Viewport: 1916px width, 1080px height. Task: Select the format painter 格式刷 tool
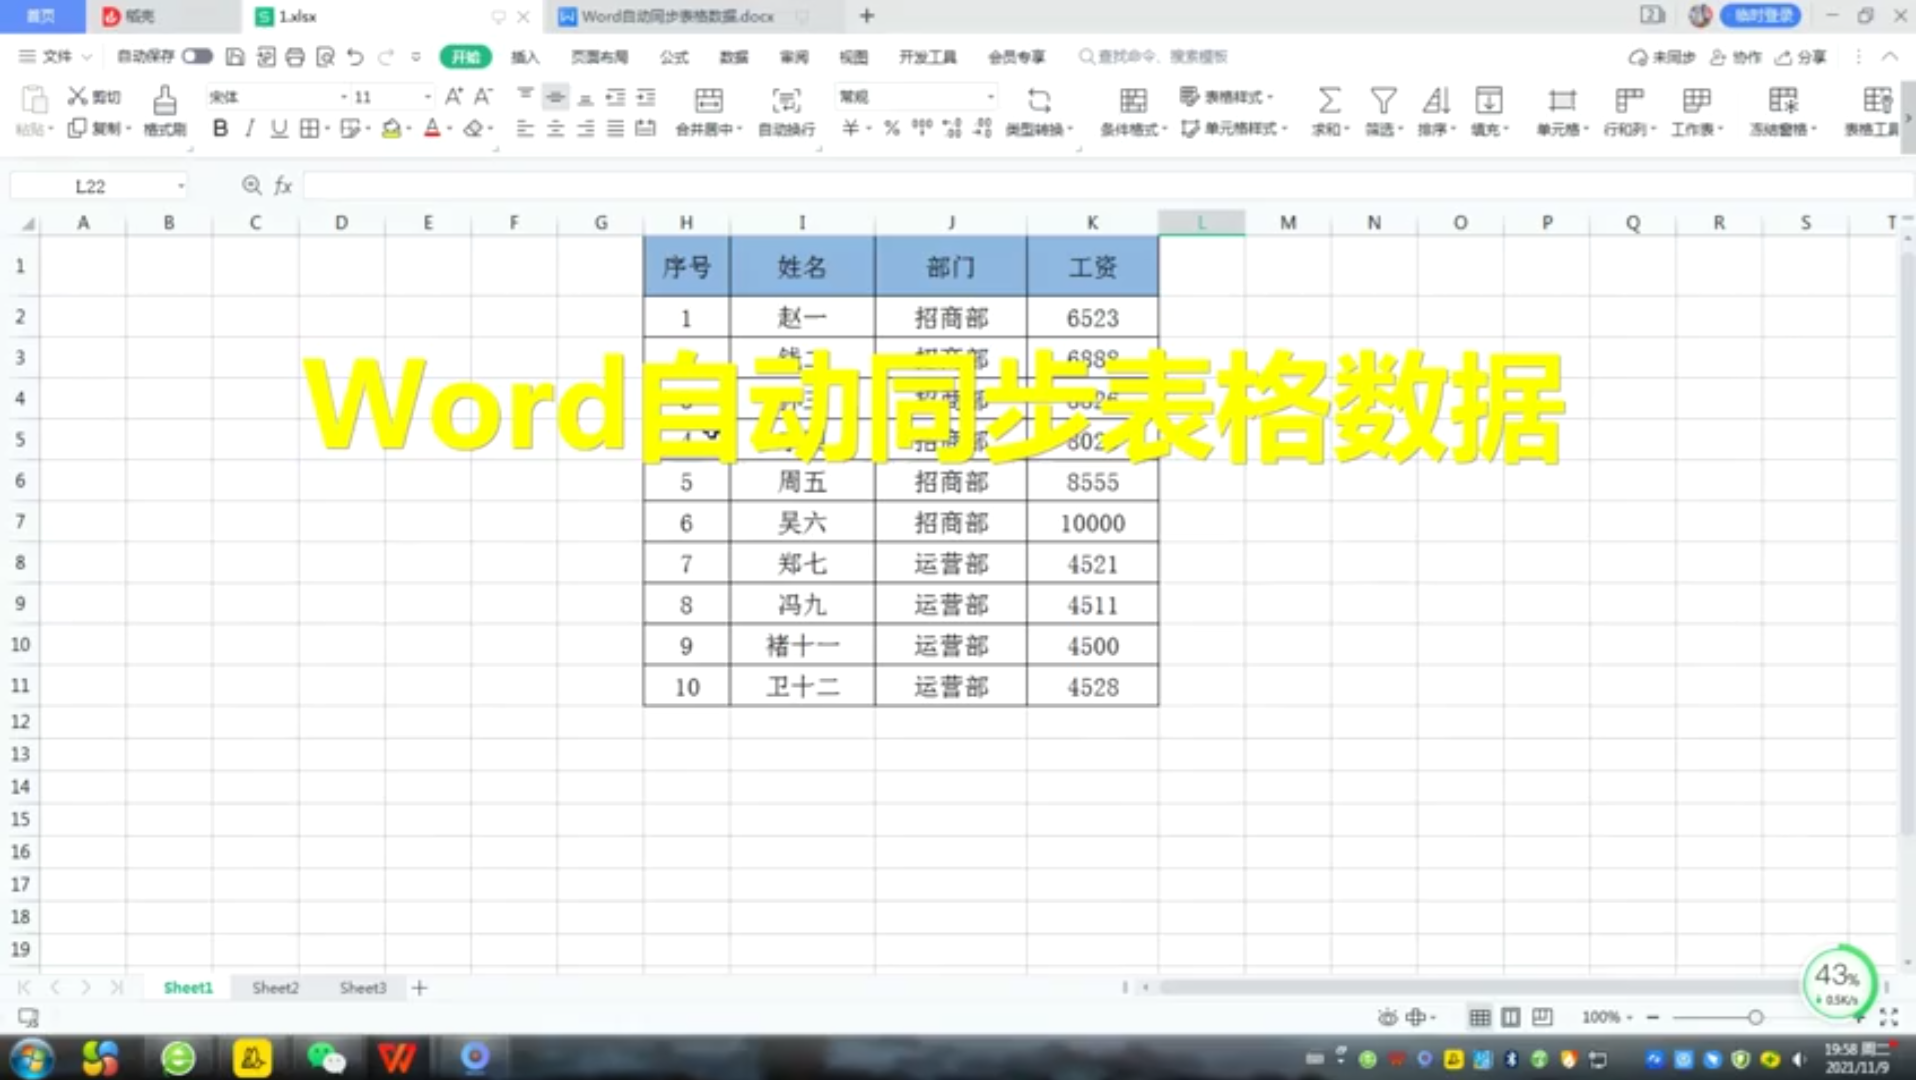click(x=165, y=110)
